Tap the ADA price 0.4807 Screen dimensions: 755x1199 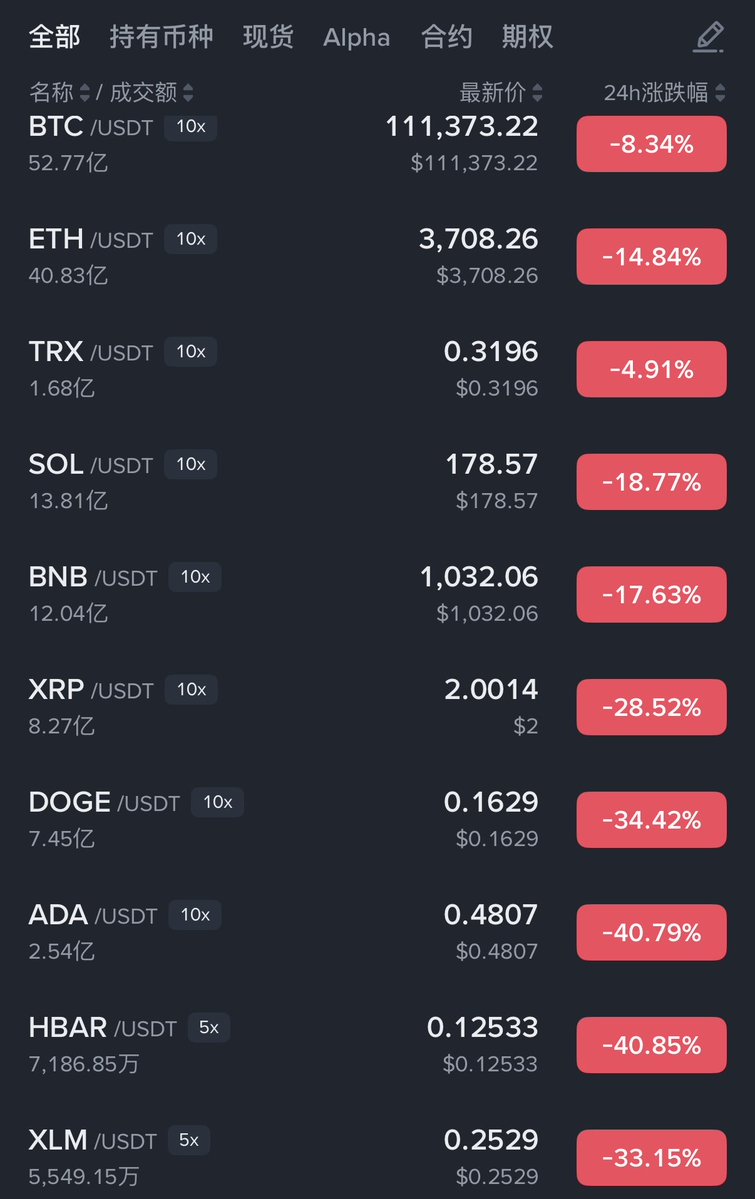490,914
